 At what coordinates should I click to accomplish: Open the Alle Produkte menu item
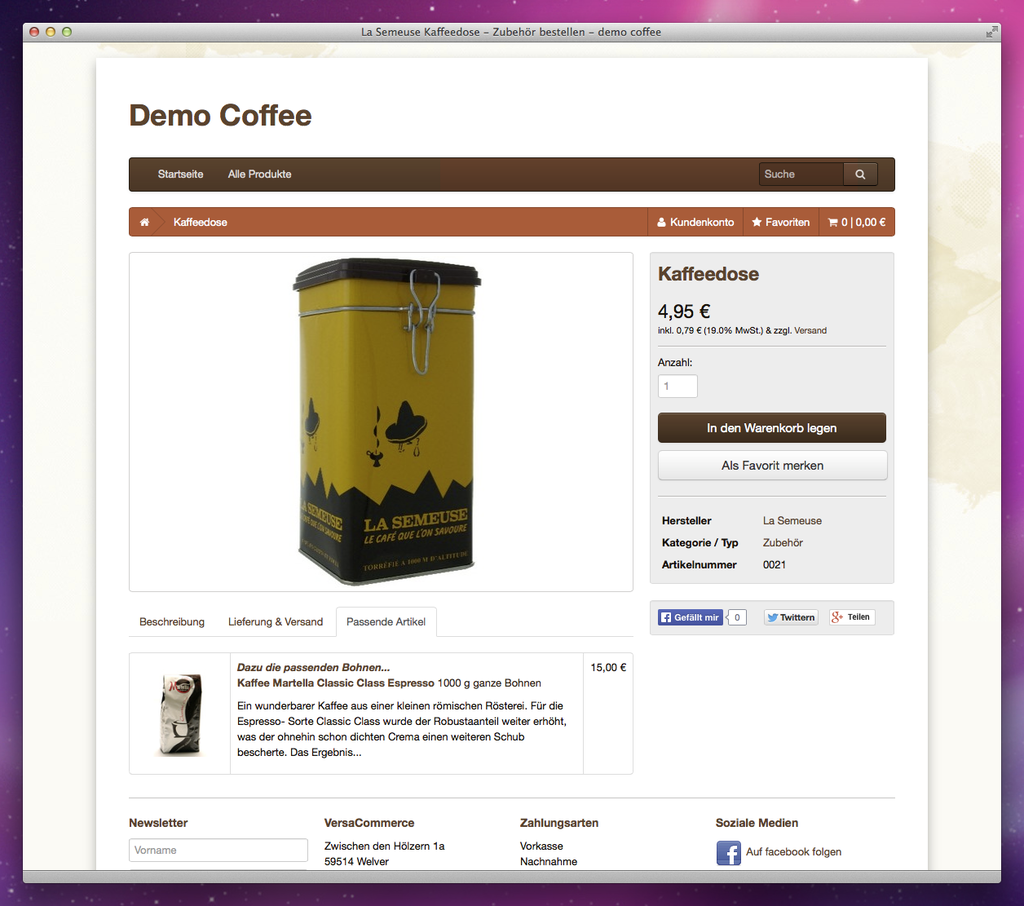coord(259,174)
